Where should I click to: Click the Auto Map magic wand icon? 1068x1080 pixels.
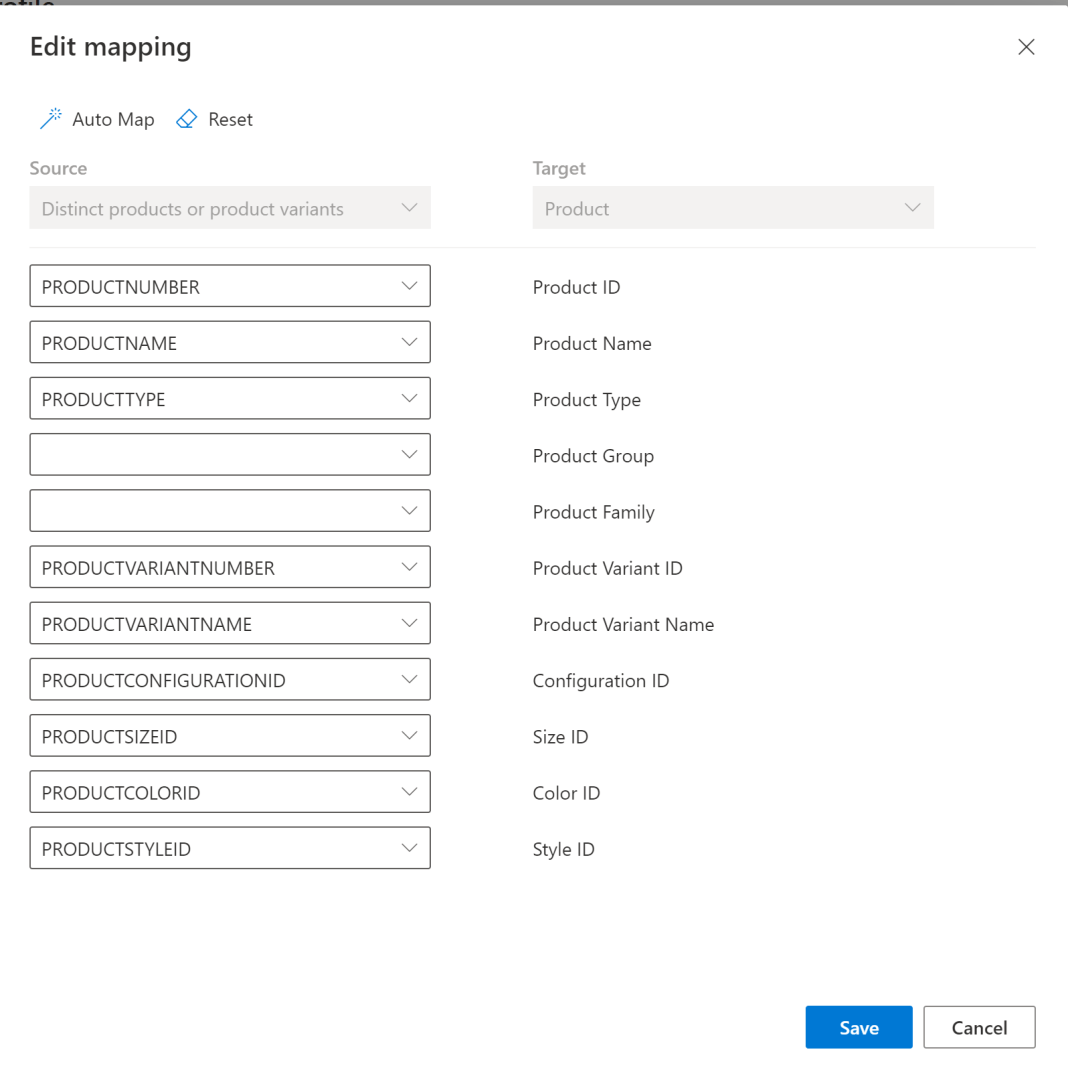[x=50, y=119]
